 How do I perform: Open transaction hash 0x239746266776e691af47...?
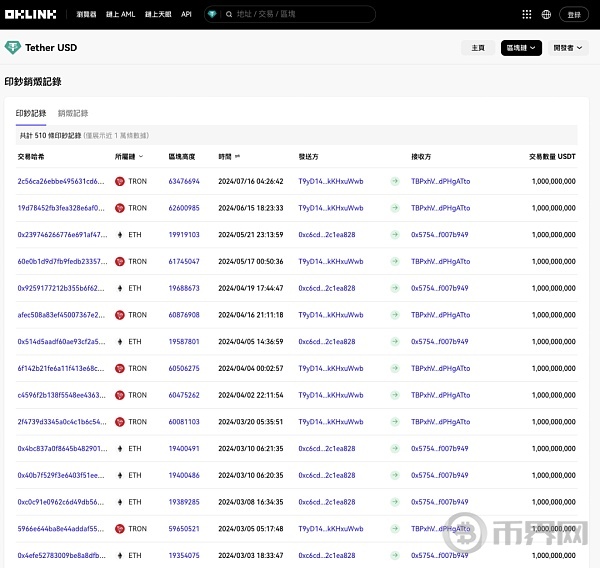62,235
